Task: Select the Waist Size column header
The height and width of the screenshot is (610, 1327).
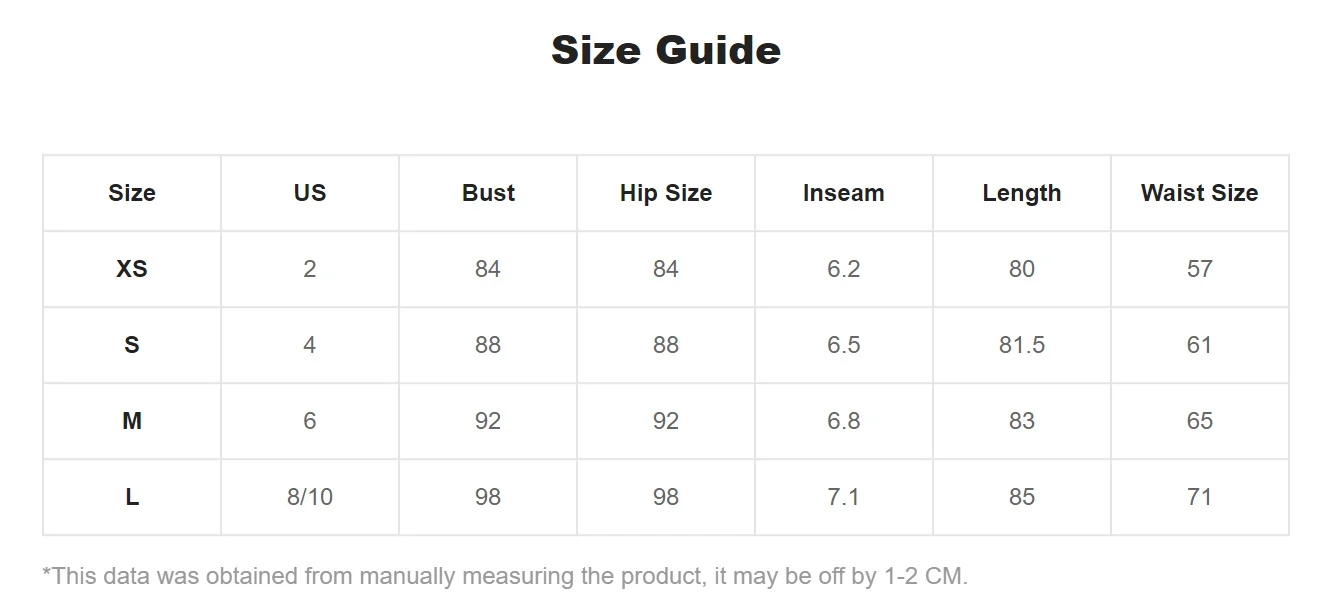Action: [1200, 193]
